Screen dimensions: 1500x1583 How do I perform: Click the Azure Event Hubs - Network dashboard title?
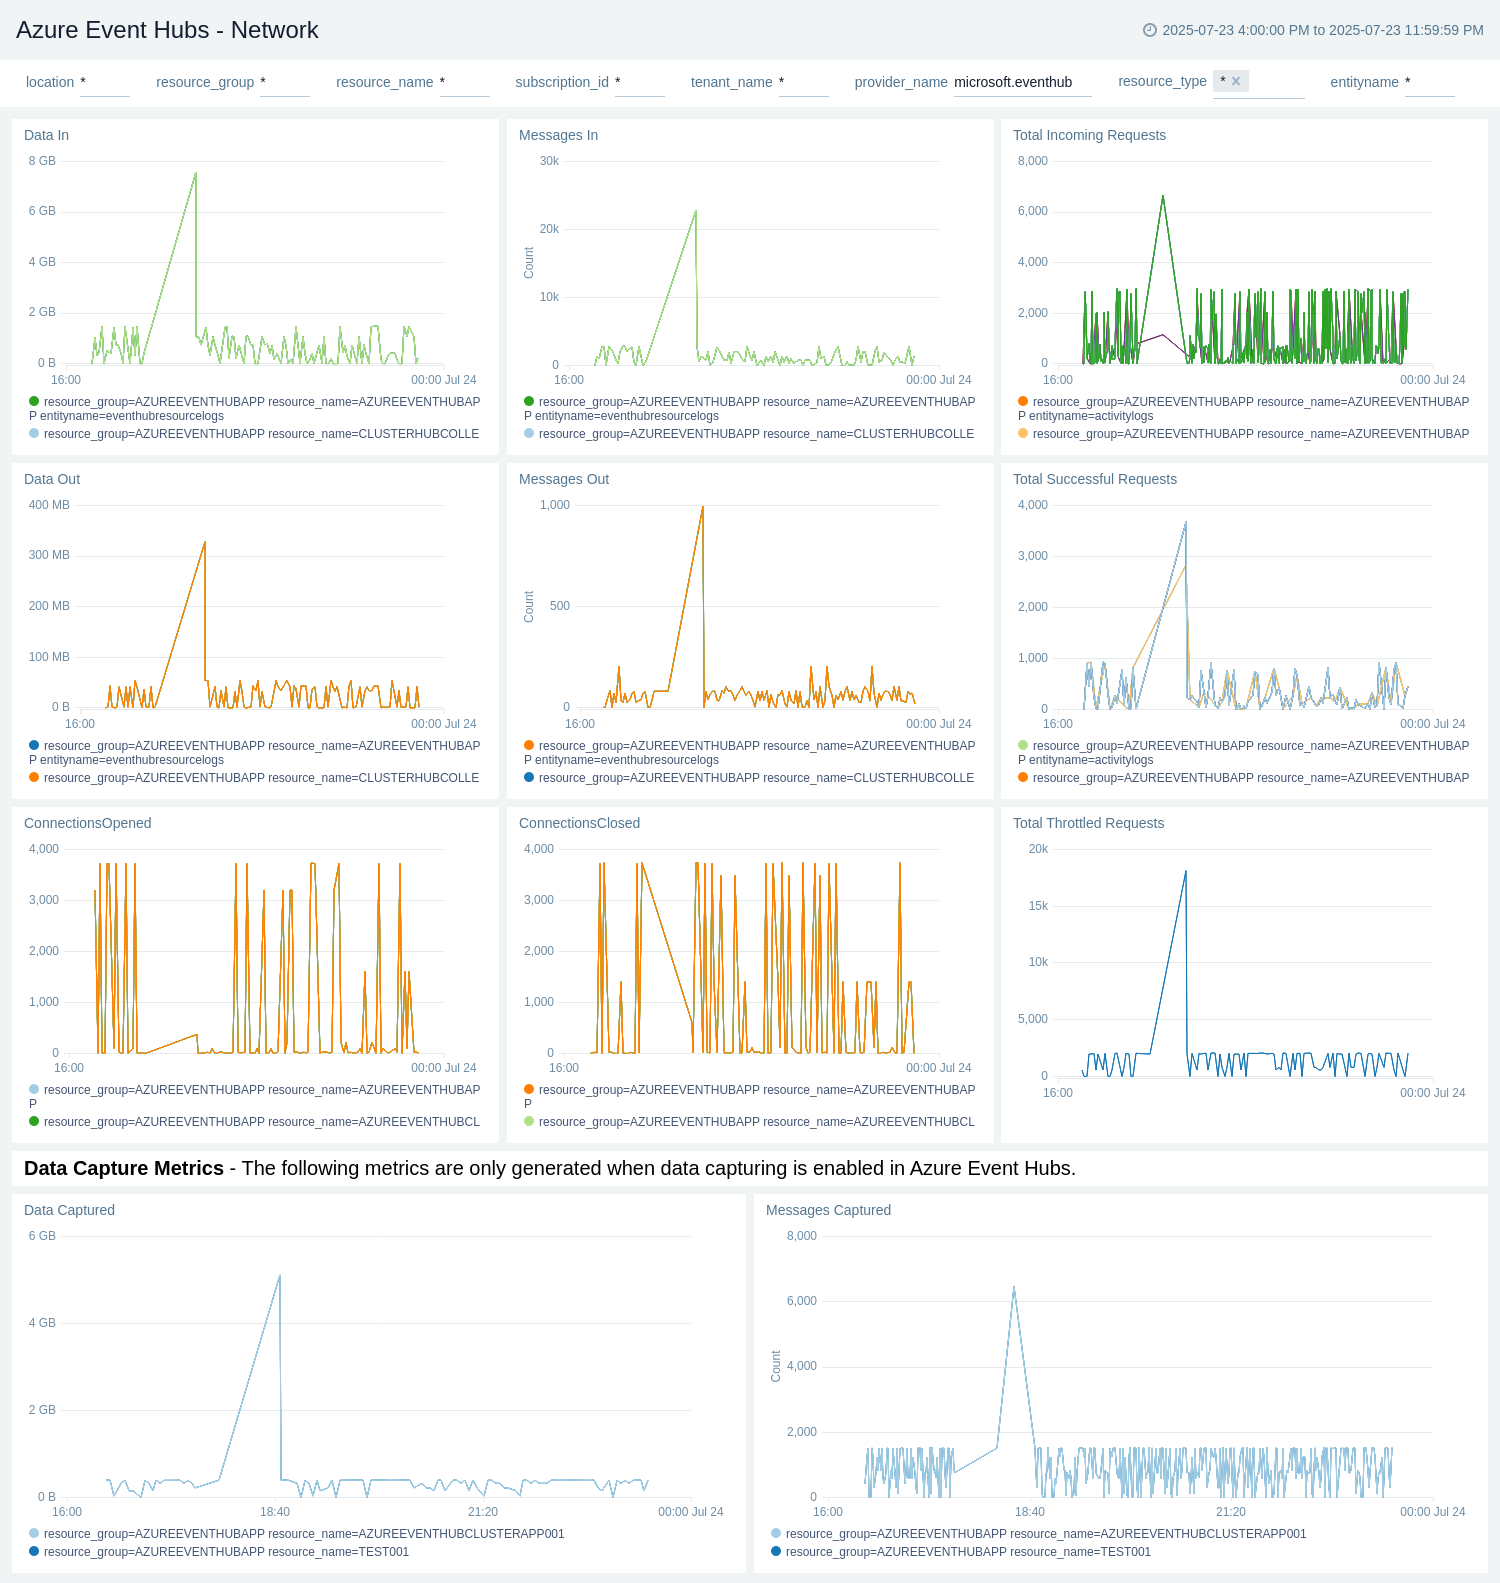tap(167, 30)
